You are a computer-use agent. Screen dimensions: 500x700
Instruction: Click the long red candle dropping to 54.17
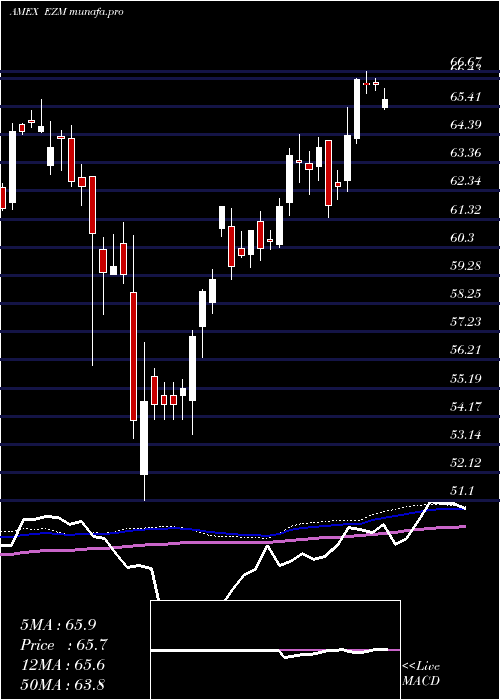[x=133, y=356]
